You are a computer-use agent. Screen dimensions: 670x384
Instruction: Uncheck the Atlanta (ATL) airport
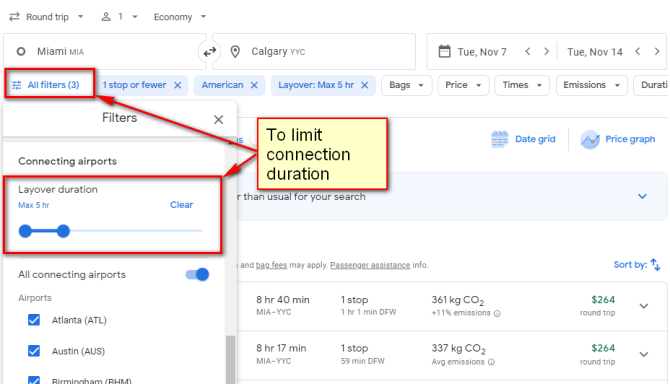pyautogui.click(x=34, y=320)
